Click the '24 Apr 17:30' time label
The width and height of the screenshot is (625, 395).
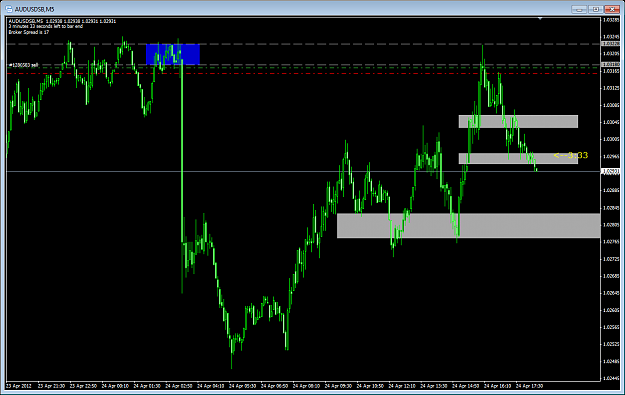[x=529, y=386]
